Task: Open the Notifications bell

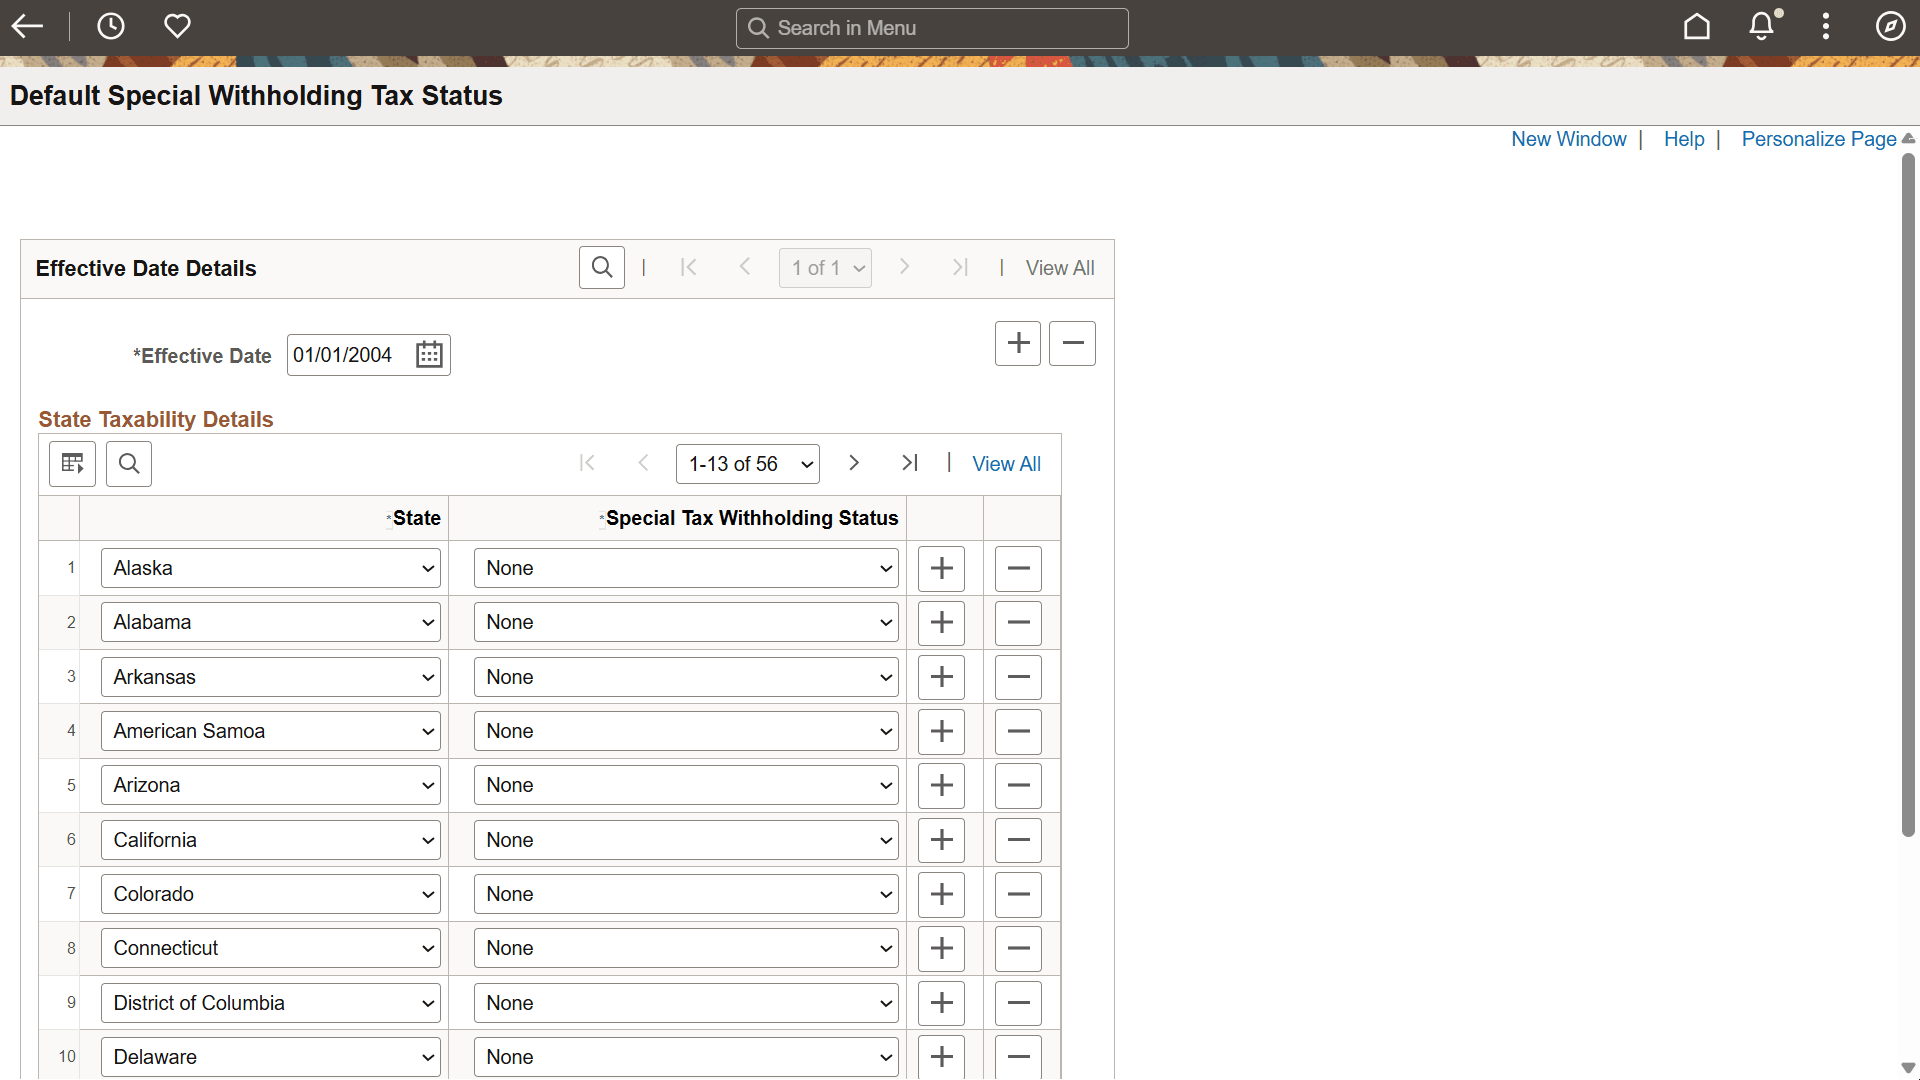Action: pos(1762,27)
